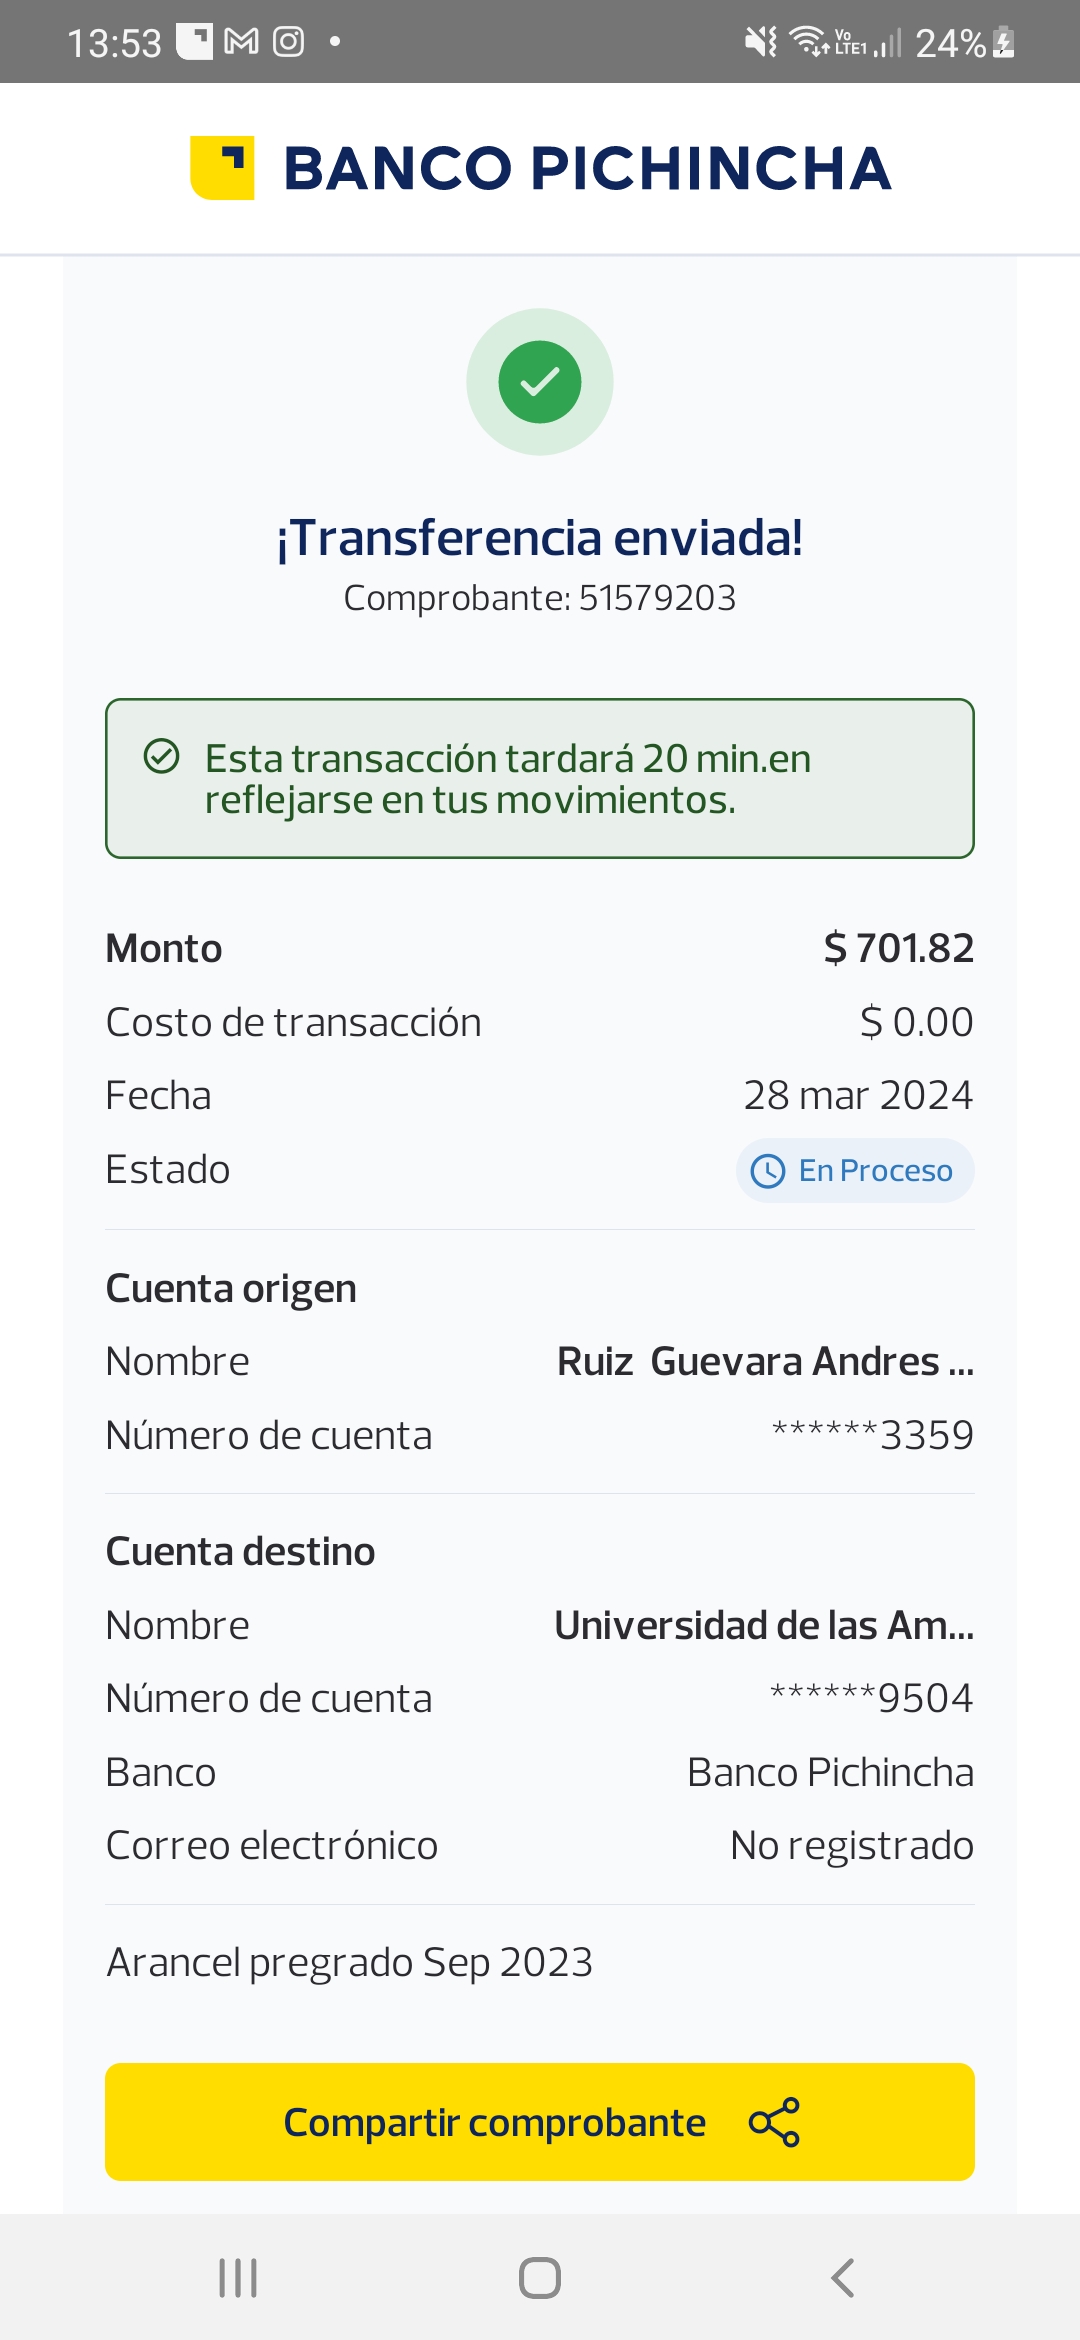Image resolution: width=1080 pixels, height=2340 pixels.
Task: Open recent apps with navigation bar icon
Action: (x=238, y=2278)
